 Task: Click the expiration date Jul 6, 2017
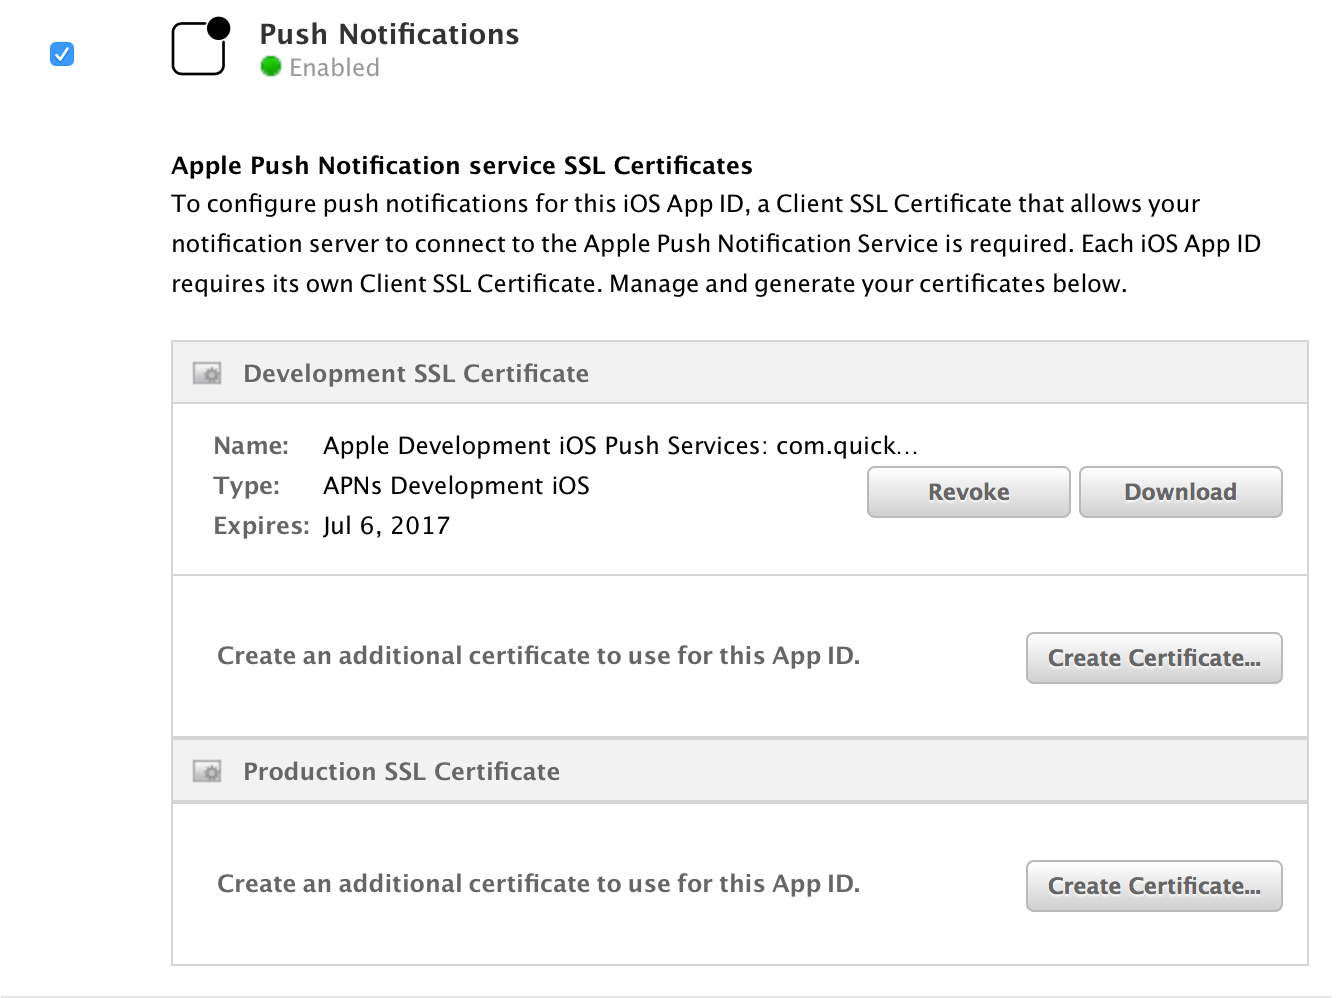pyautogui.click(x=386, y=526)
